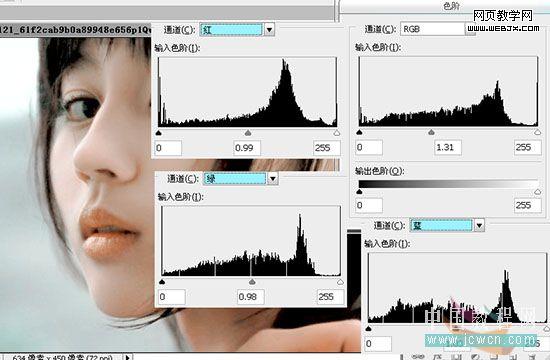The height and width of the screenshot is (360, 550).
Task: Click red channel midtone gray slider
Action: point(248,133)
